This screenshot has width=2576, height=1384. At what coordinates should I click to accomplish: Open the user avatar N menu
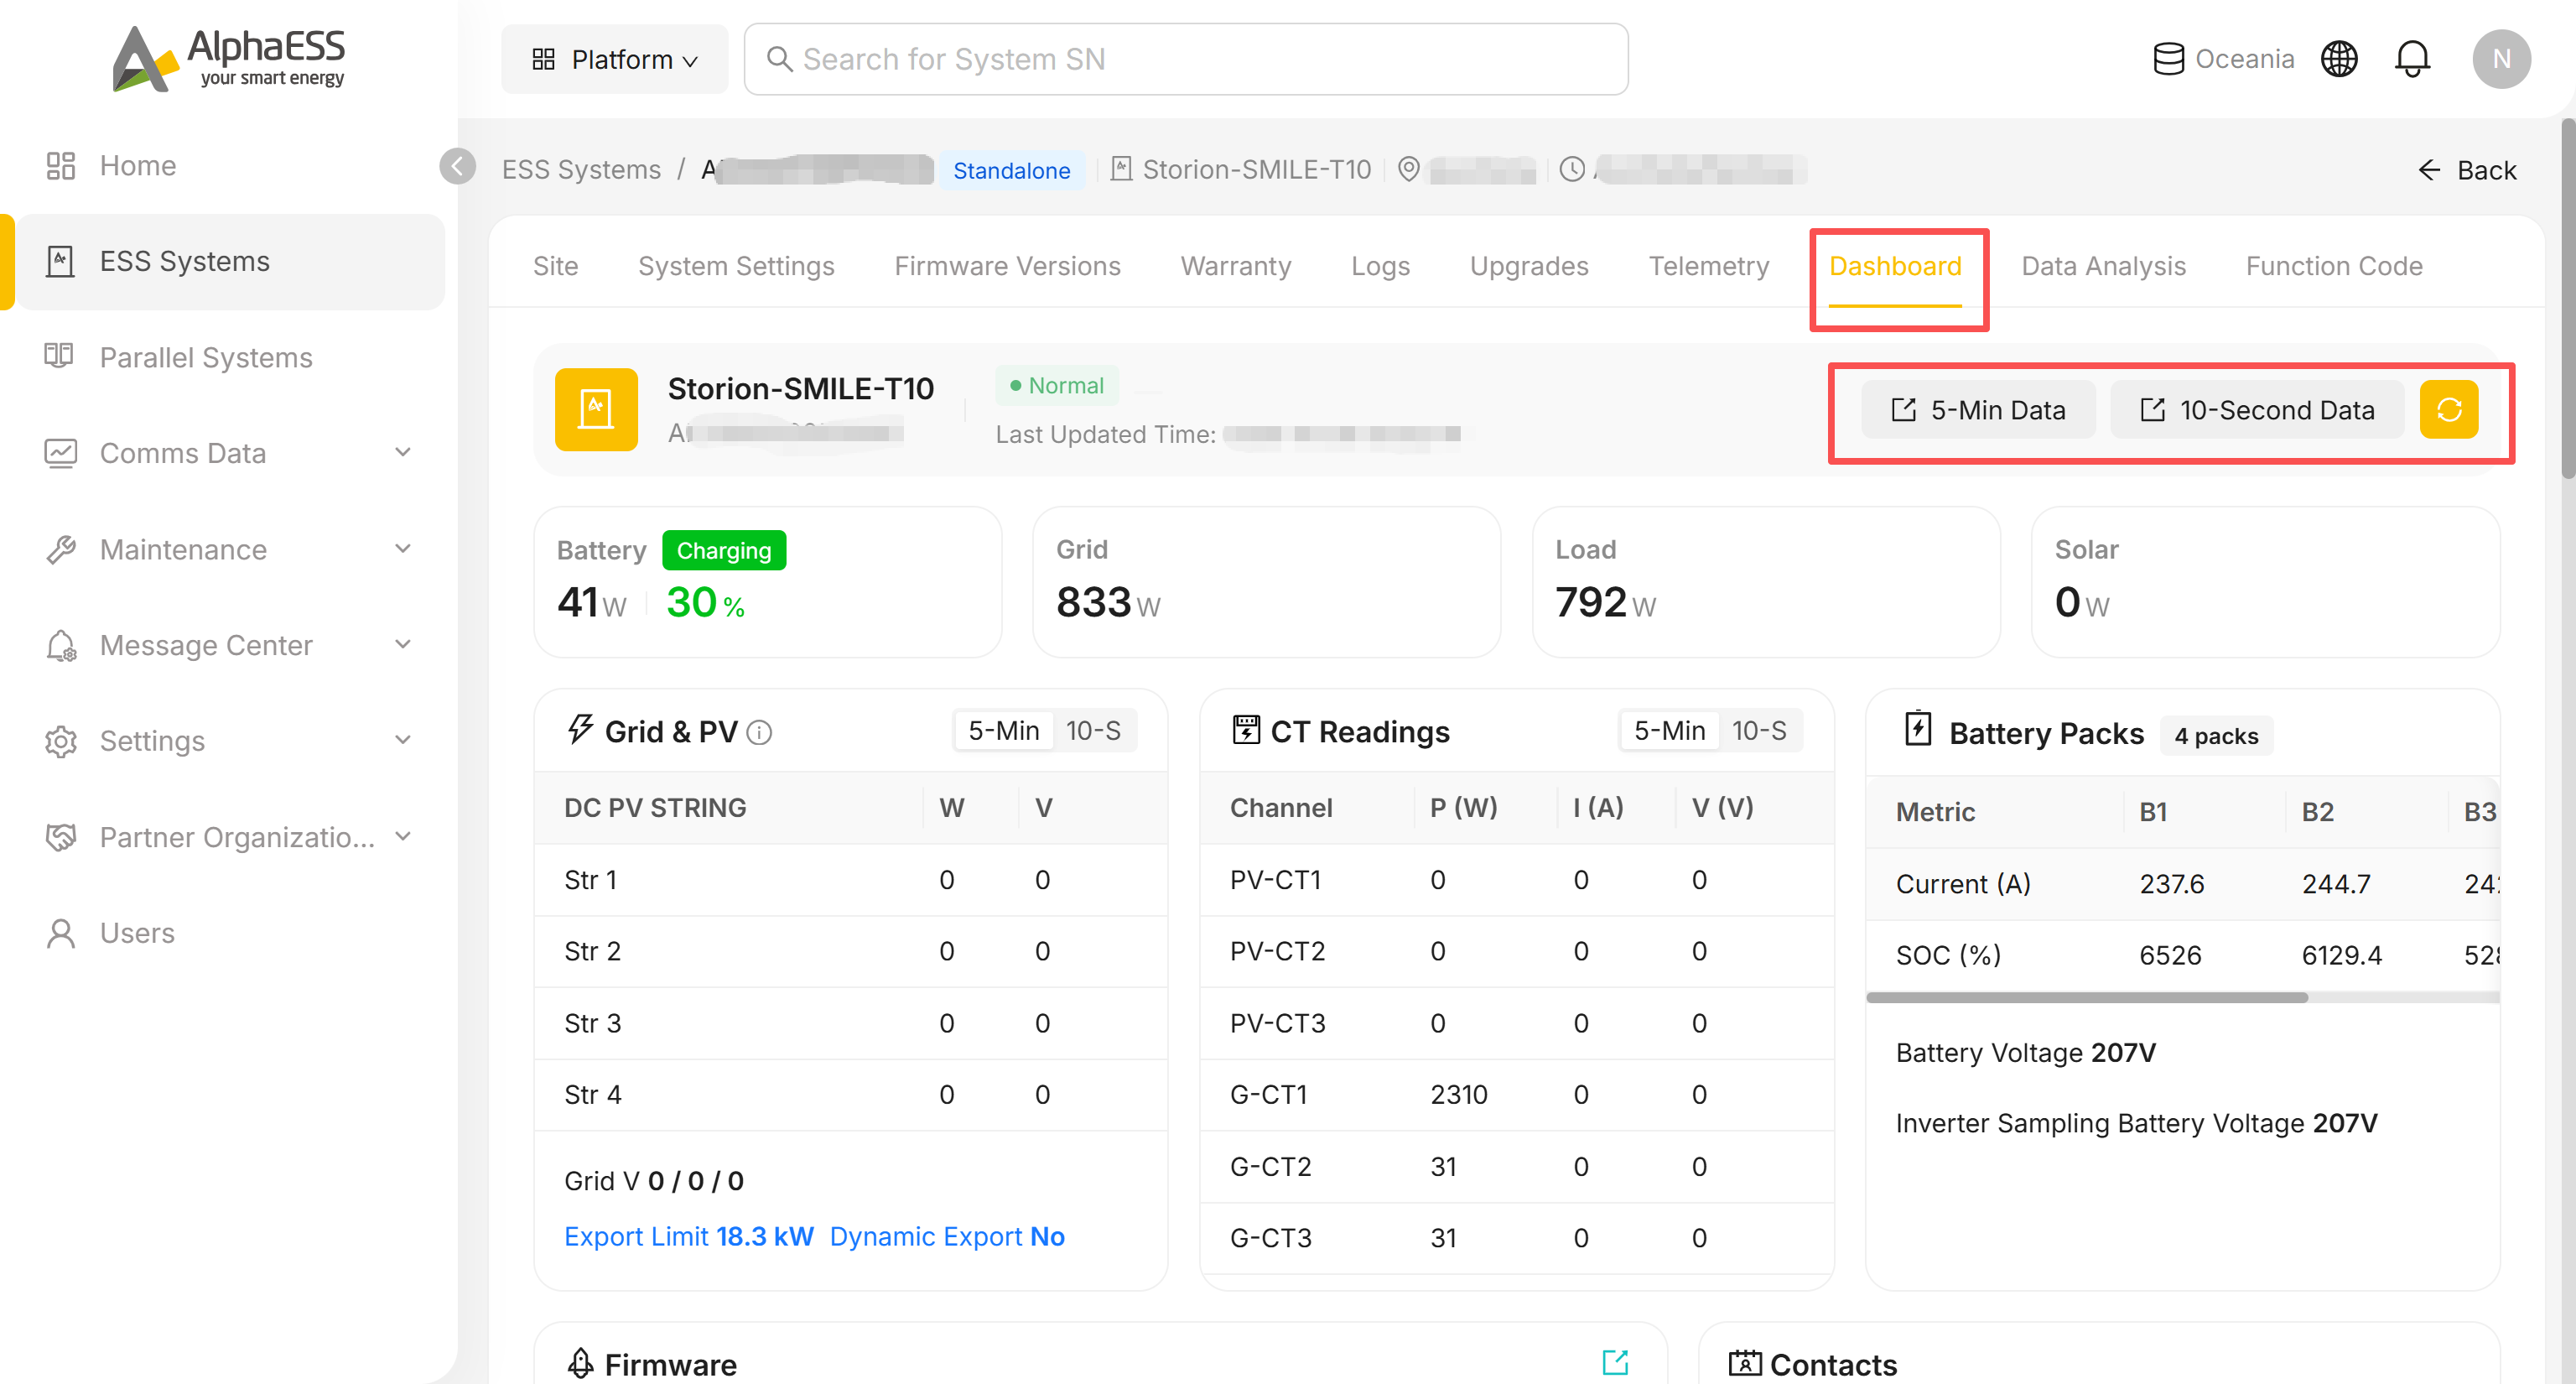(x=2501, y=59)
